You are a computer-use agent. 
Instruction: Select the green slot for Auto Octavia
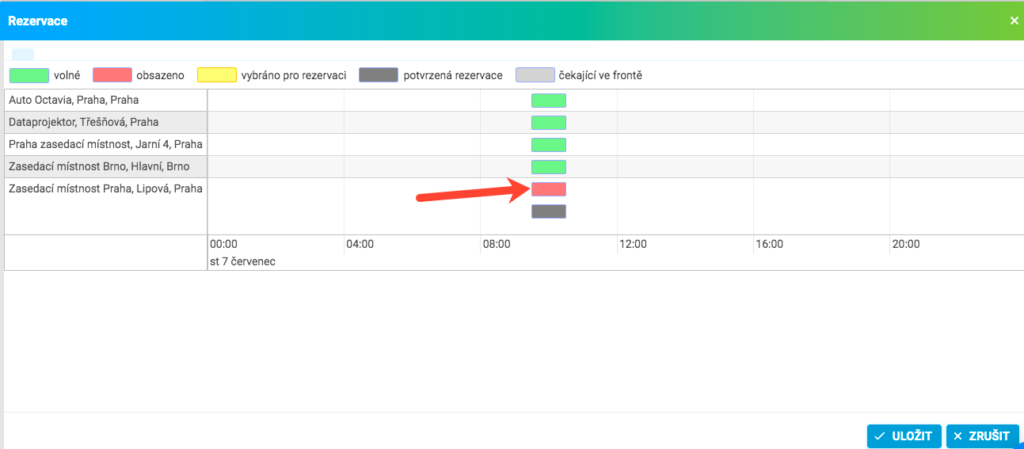click(549, 101)
